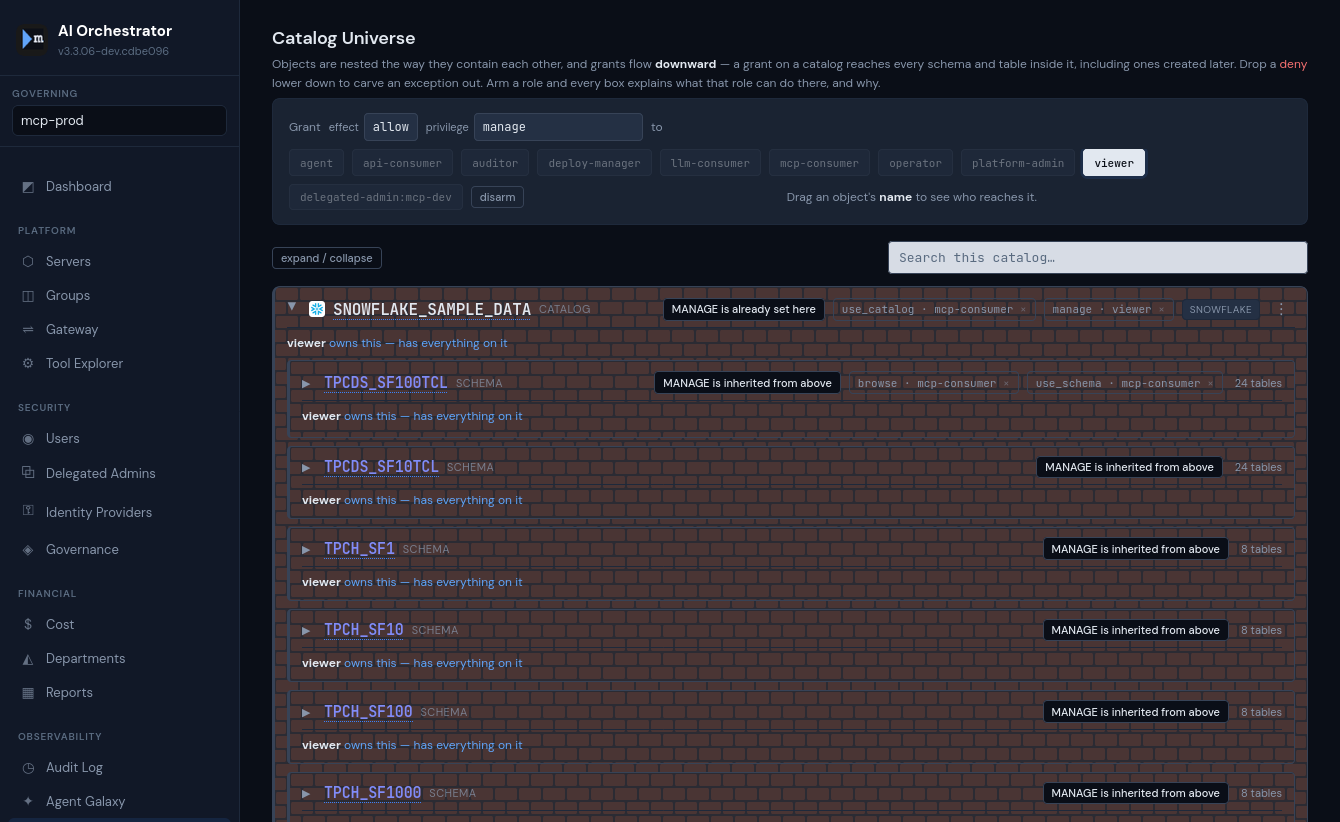This screenshot has height=822, width=1340.
Task: Open the privilege dropdown showing manage
Action: (558, 127)
